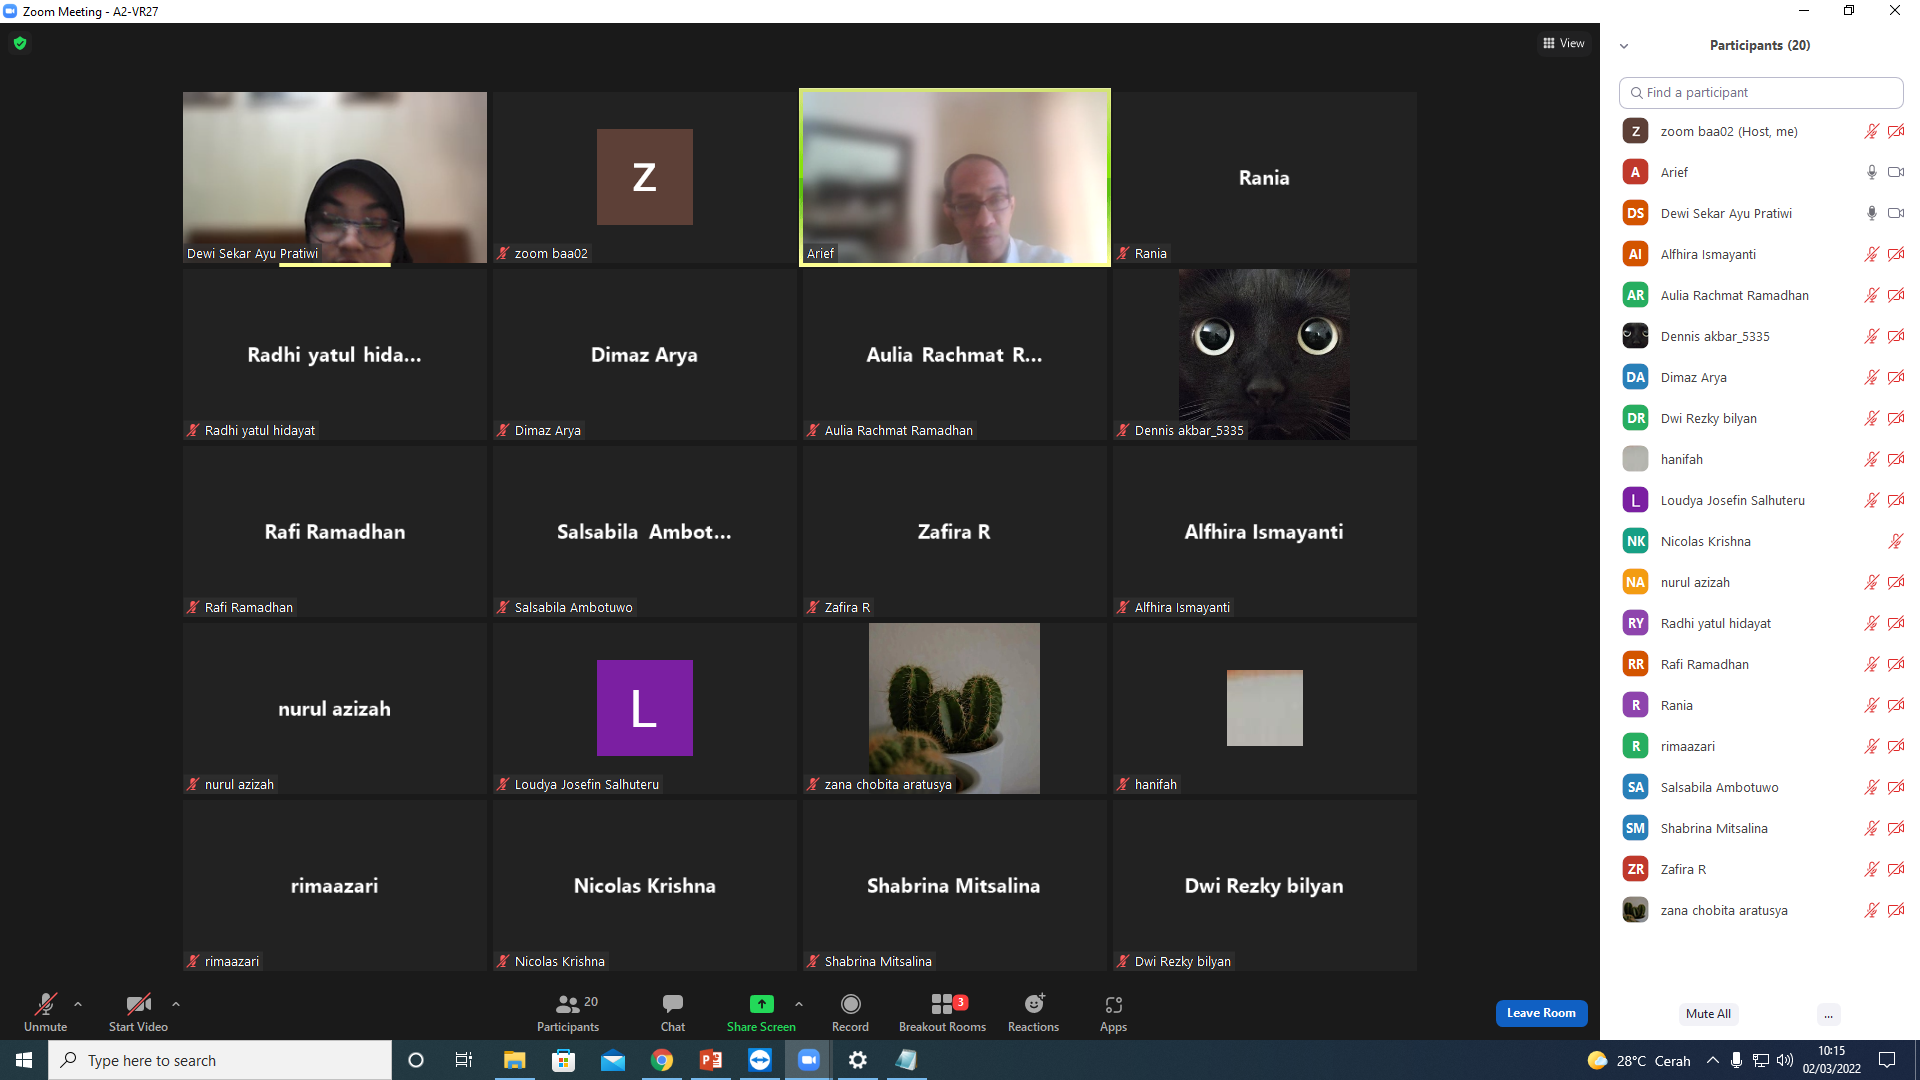1920x1080 pixels.
Task: Open the volume control in system tray
Action: pyautogui.click(x=1785, y=1060)
